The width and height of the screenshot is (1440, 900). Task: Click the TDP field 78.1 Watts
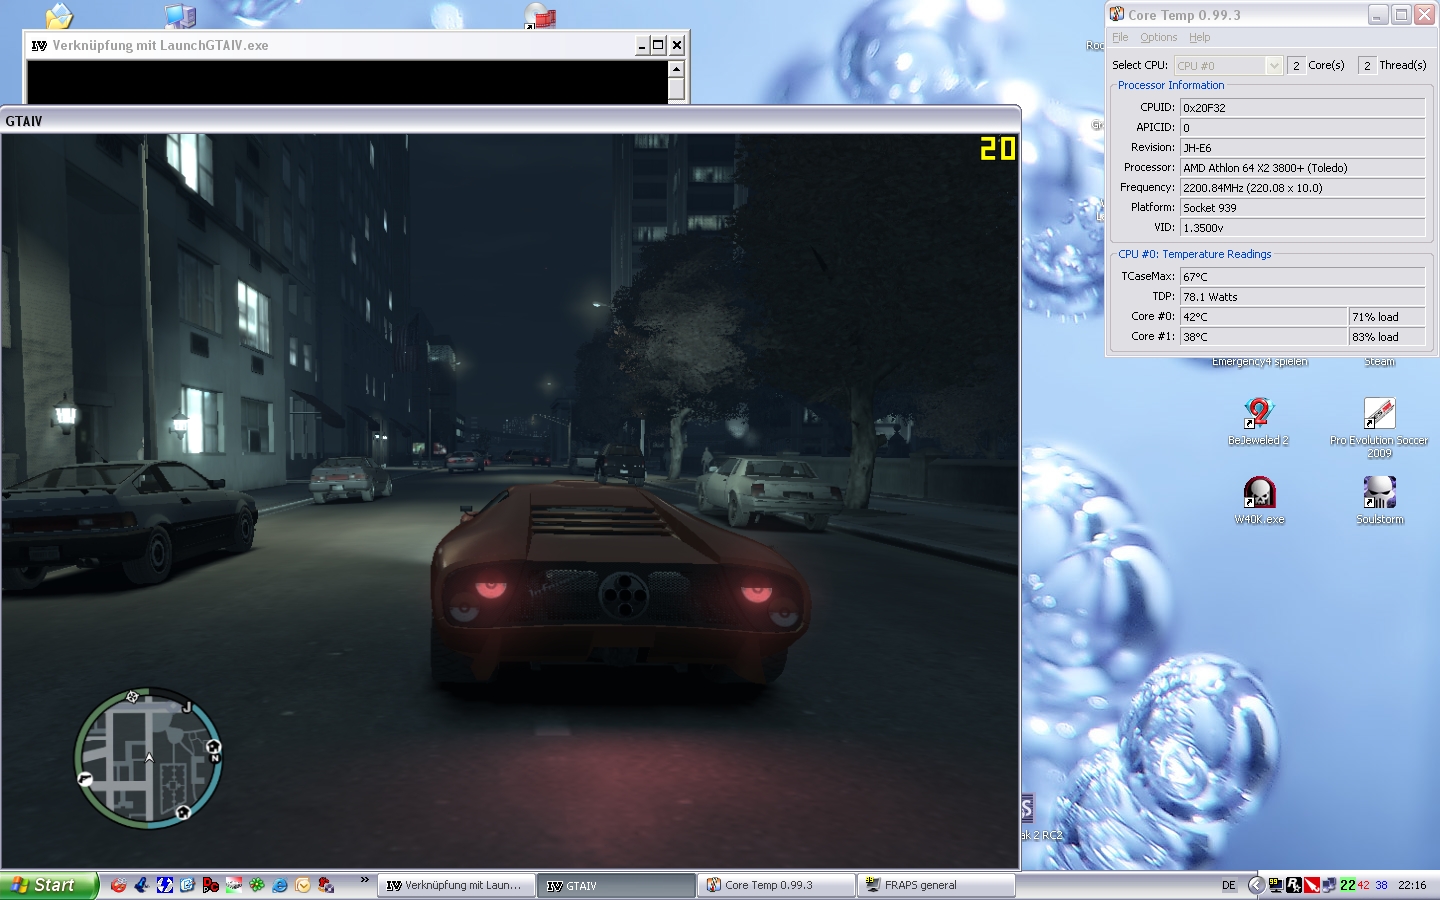[1302, 296]
